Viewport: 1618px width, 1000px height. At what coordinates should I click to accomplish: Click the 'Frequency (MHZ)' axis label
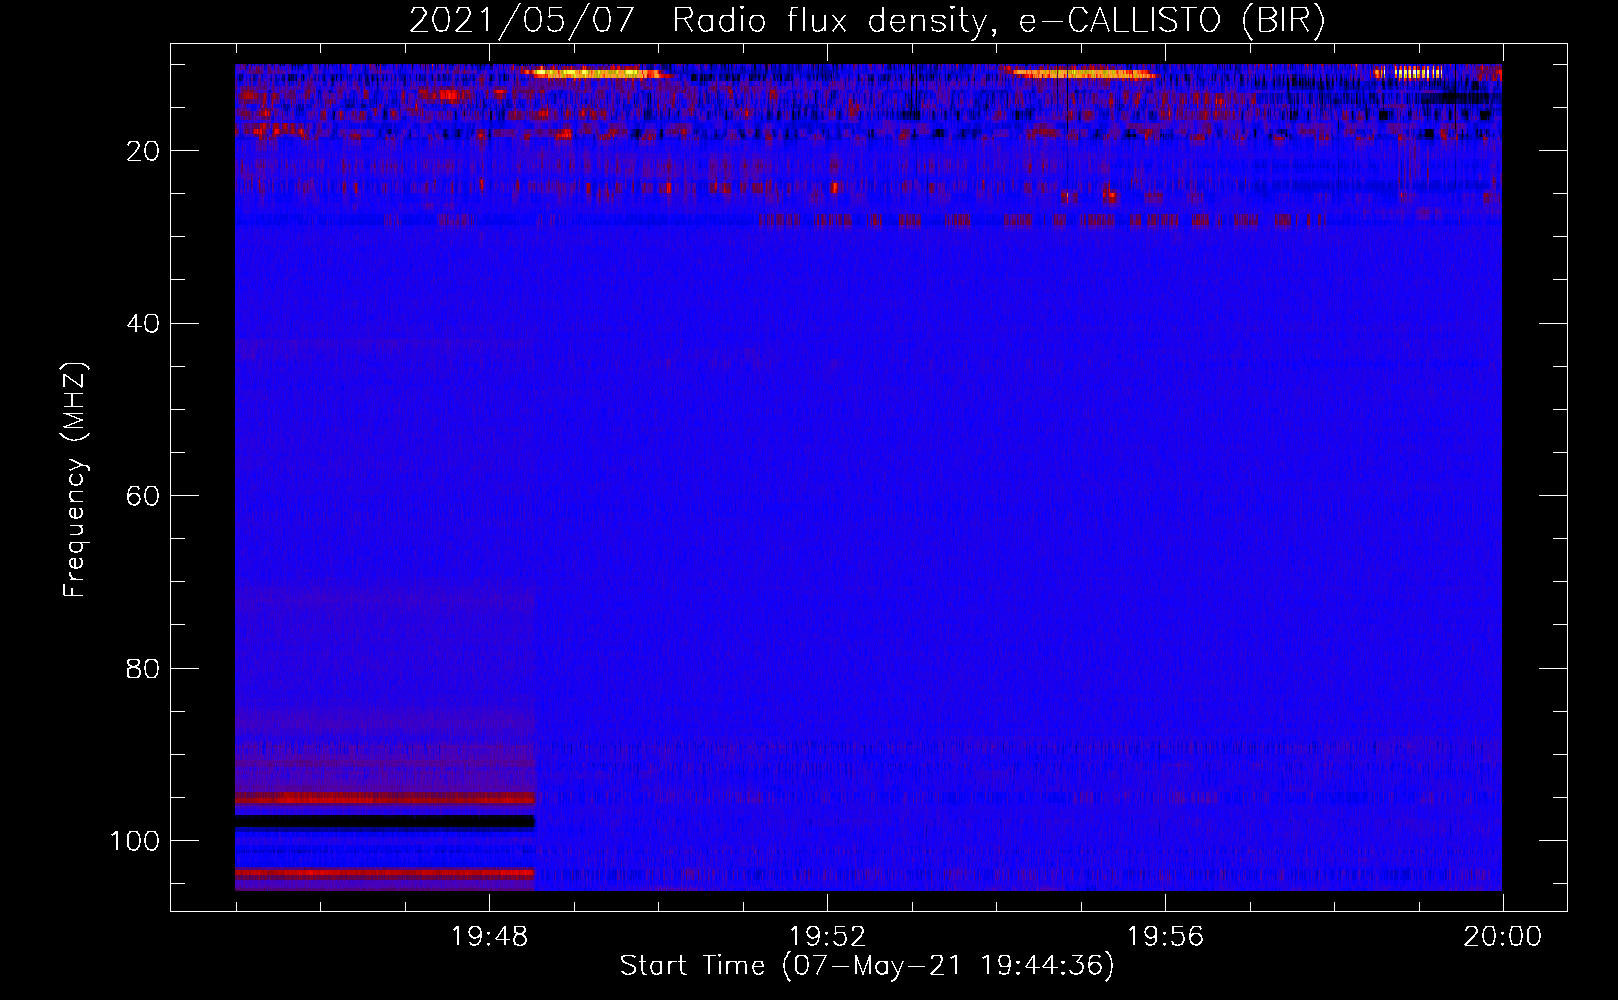75,479
